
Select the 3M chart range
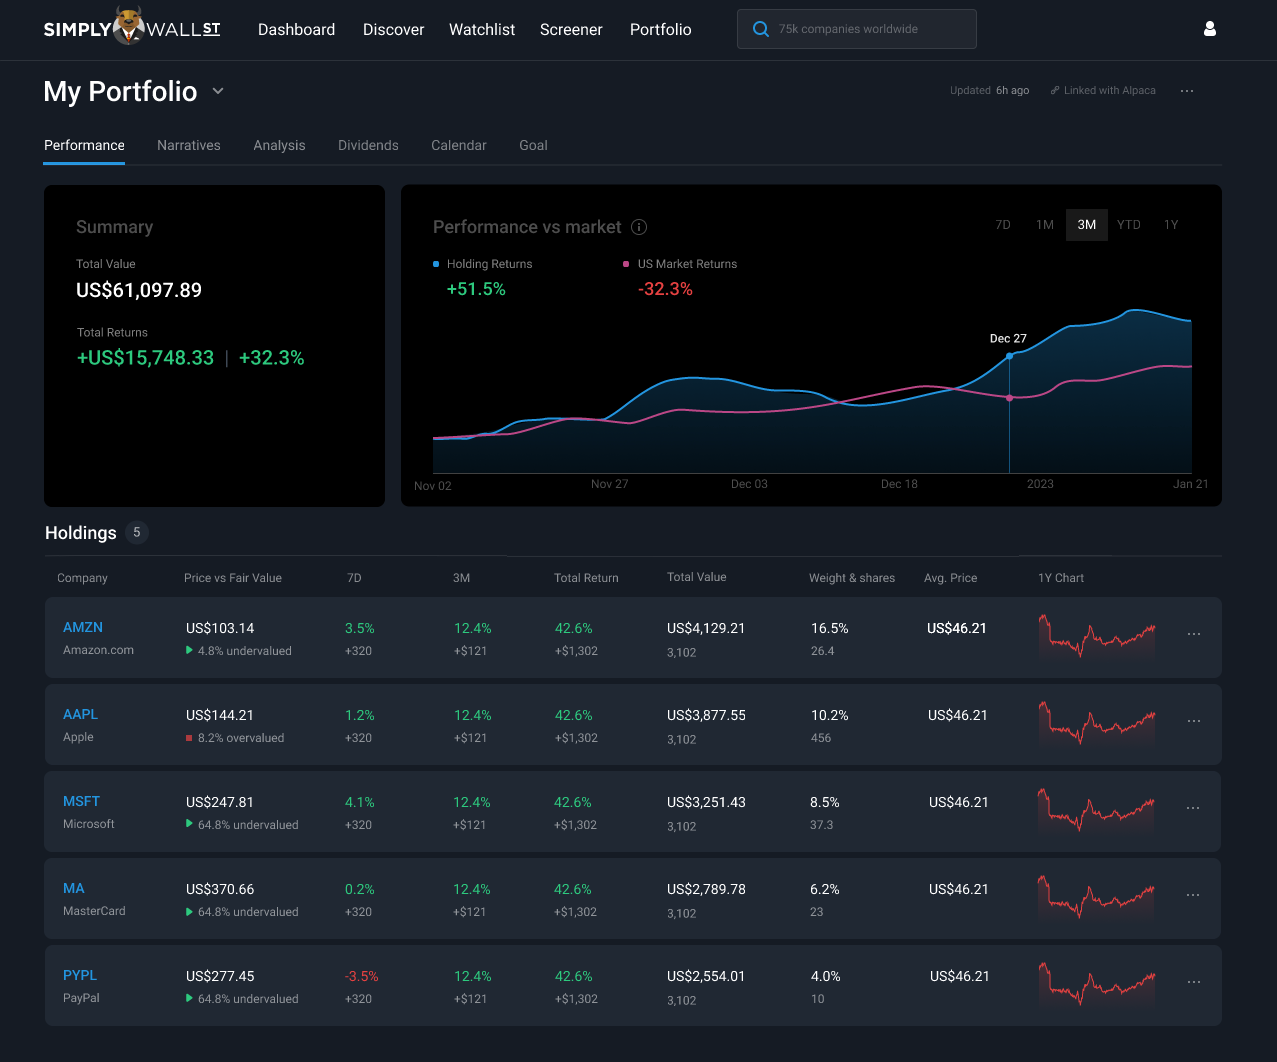click(x=1087, y=225)
